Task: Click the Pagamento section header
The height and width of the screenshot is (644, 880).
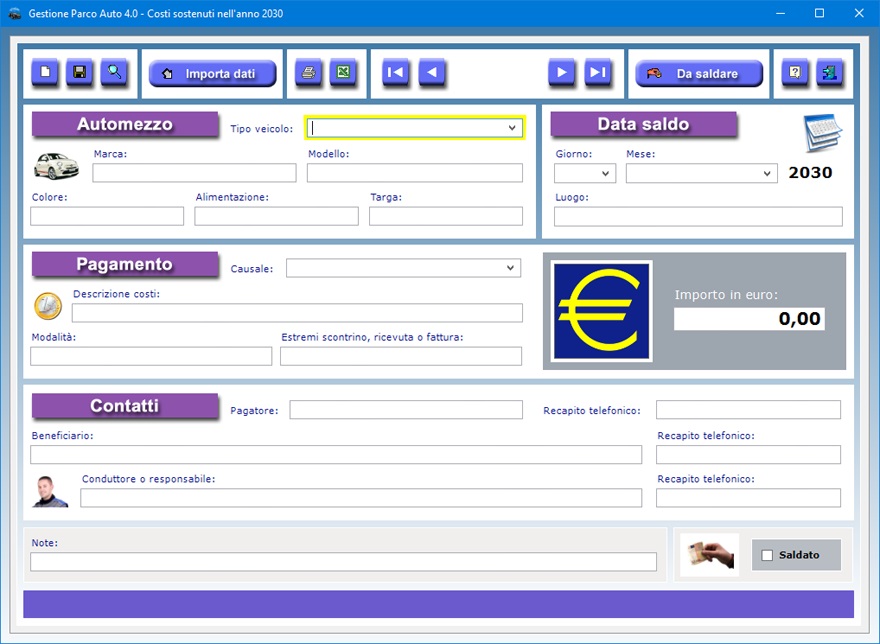Action: tap(125, 264)
